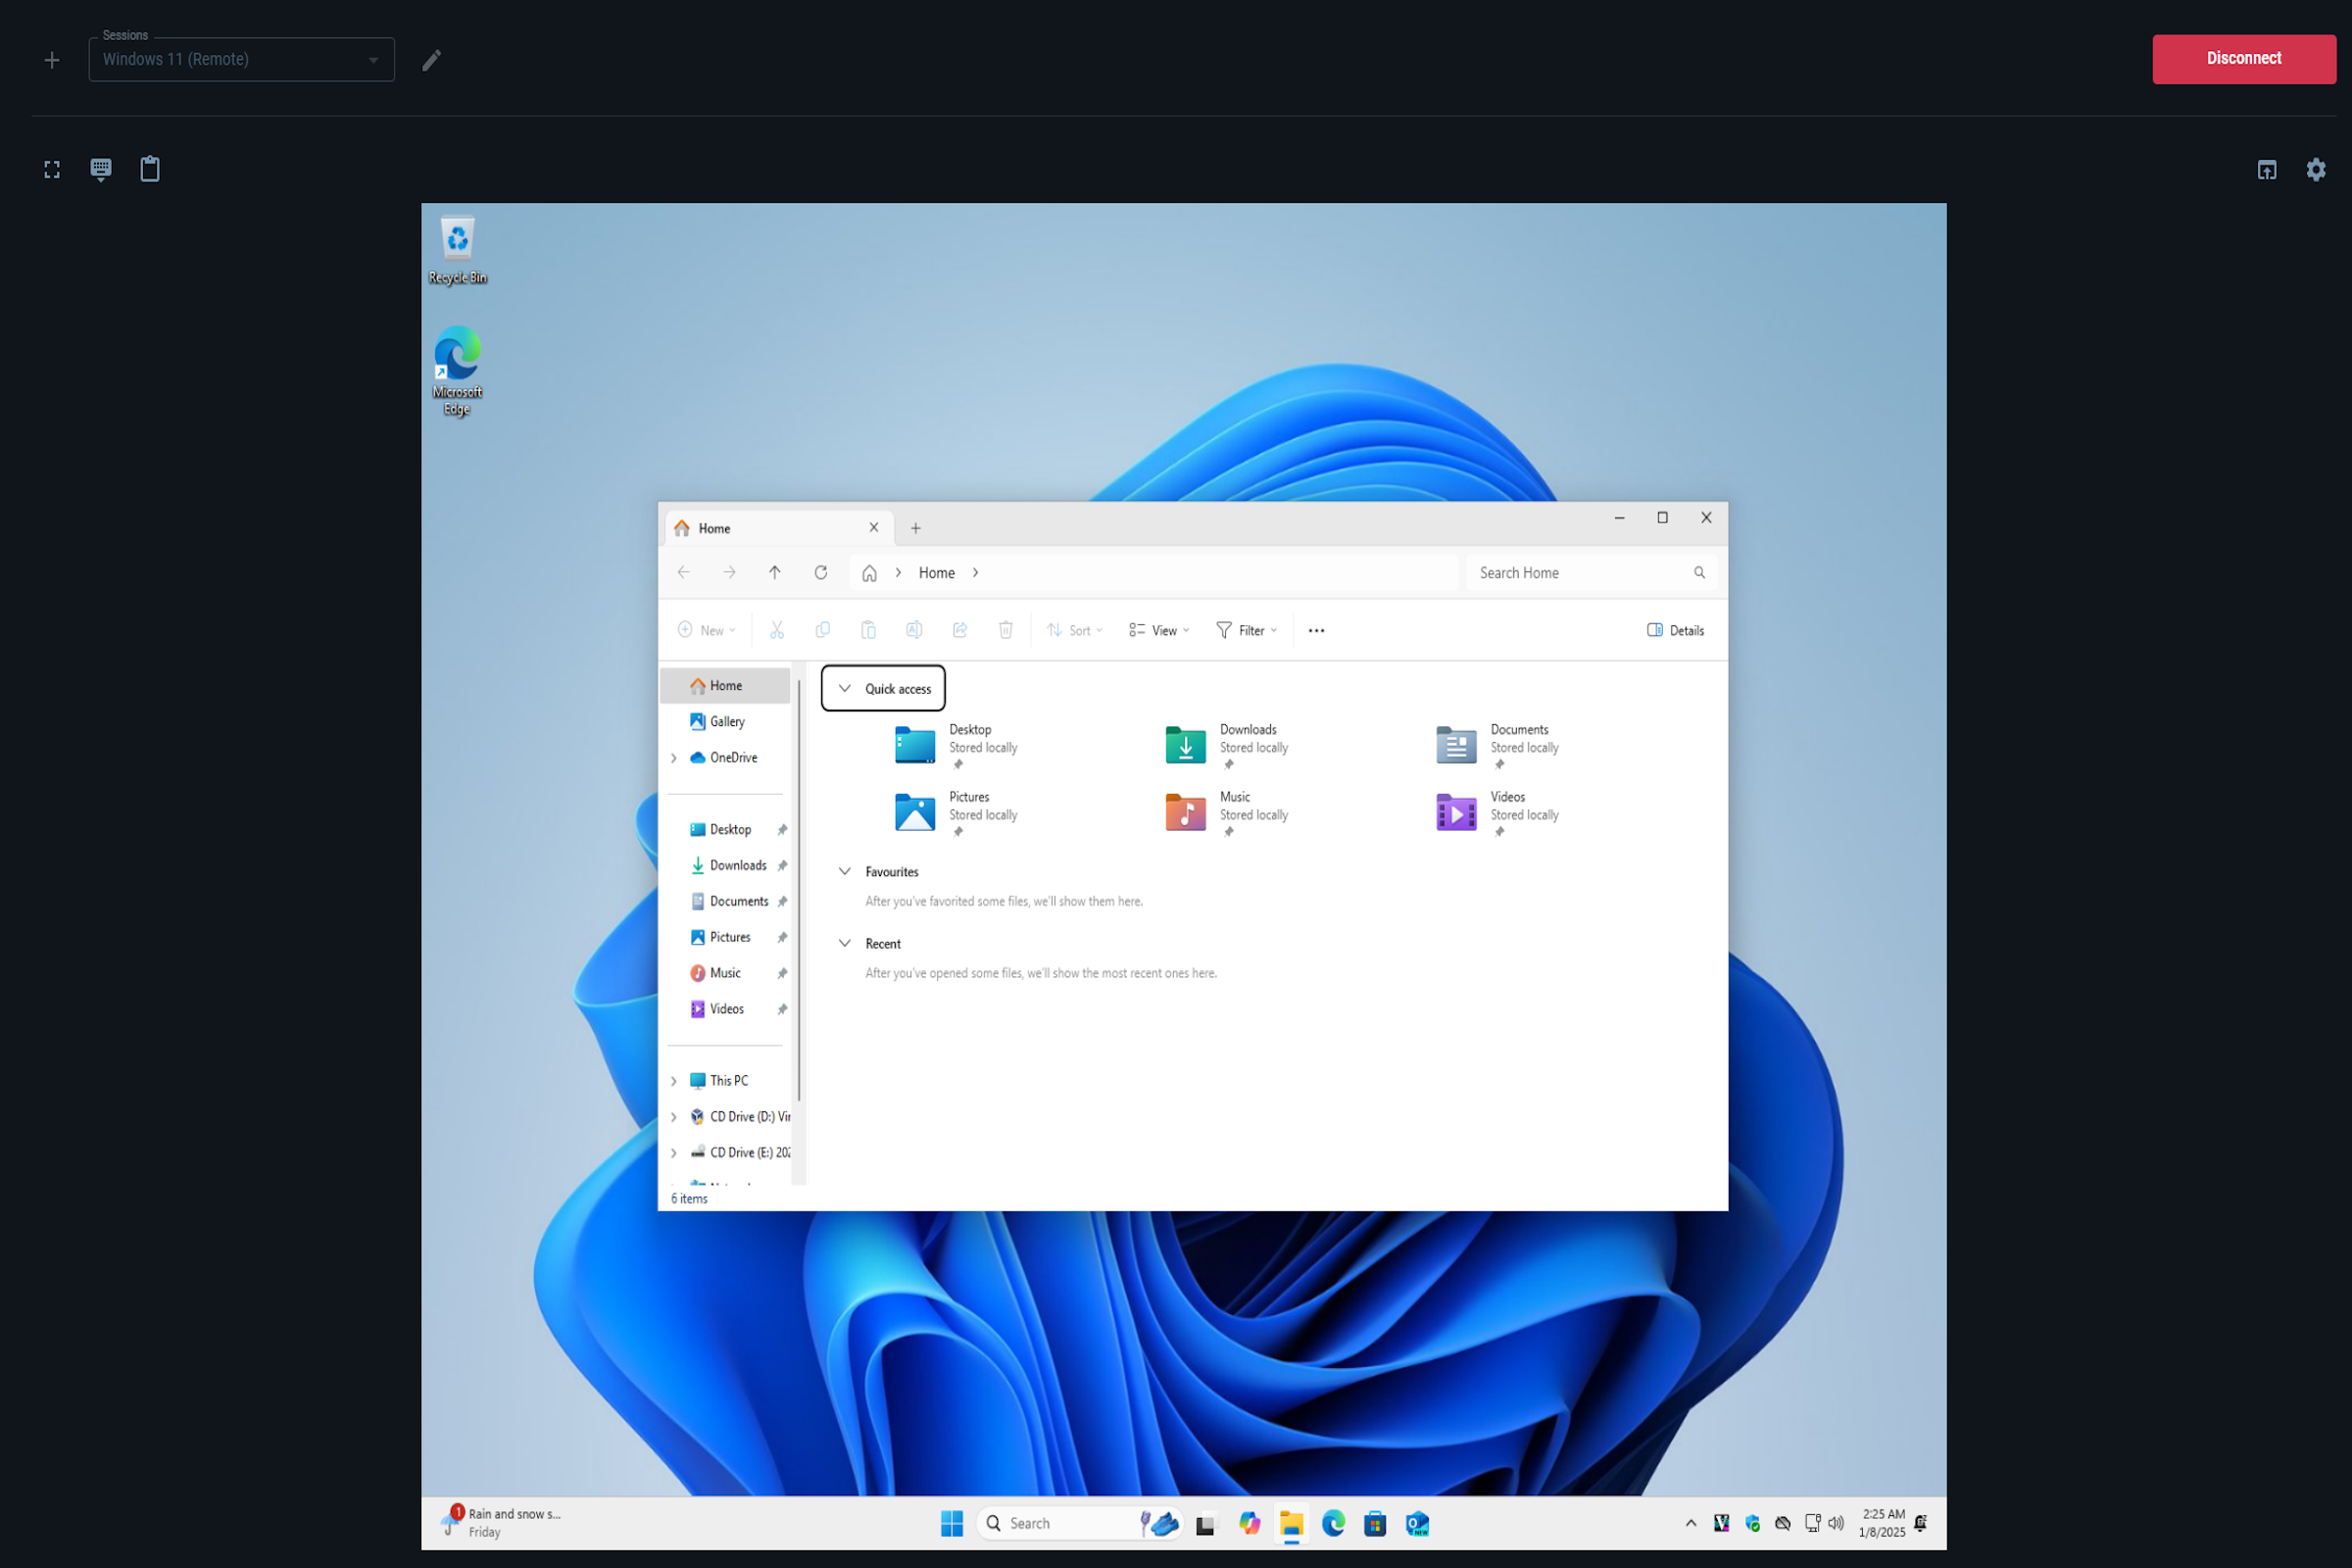Screen dimensions: 2352x1568
Task: Open the Filter dropdown menu
Action: [x=1246, y=631]
